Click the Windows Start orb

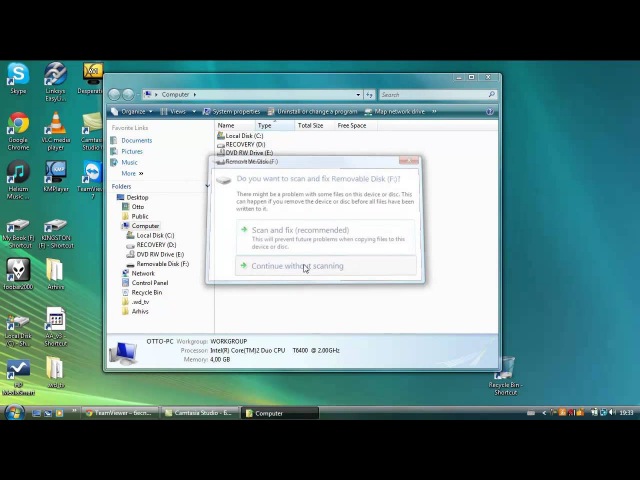(15, 412)
